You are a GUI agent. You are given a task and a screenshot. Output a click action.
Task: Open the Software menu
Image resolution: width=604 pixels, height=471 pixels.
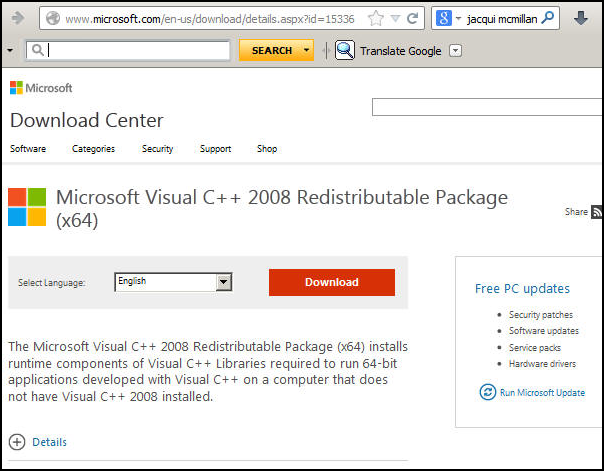click(28, 149)
